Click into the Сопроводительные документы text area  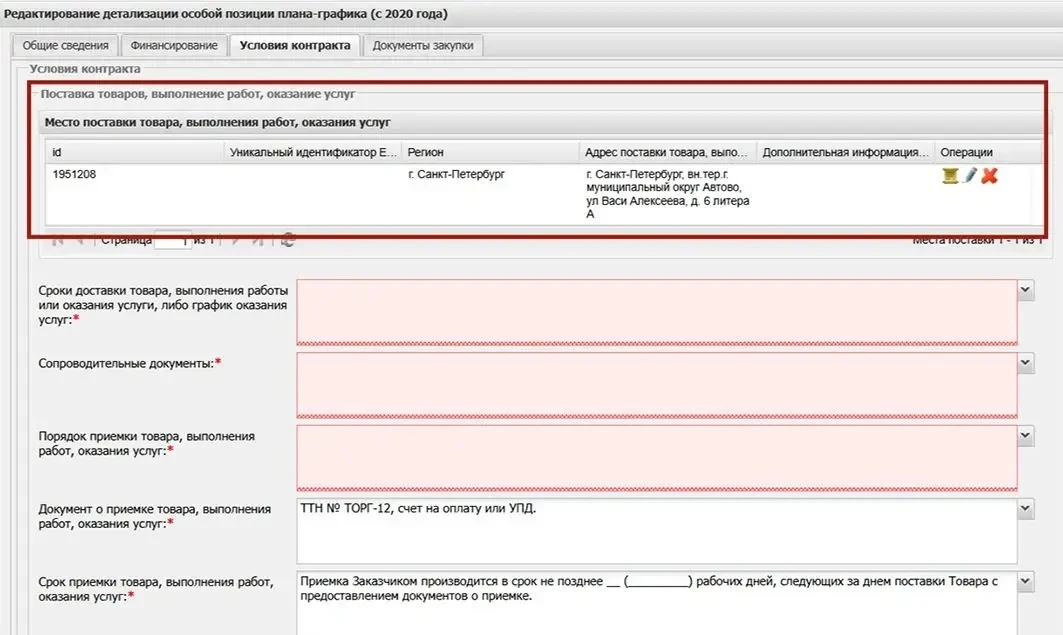click(657, 384)
